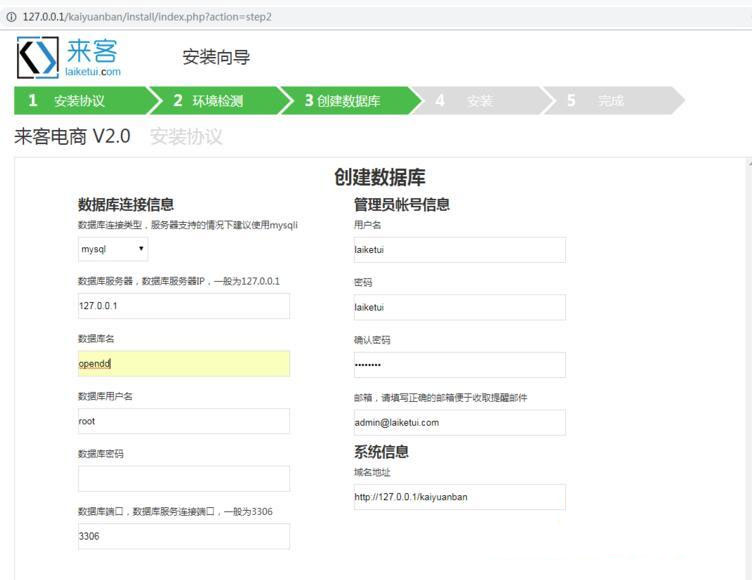Click the 域名地址 domain URL field
Viewport: 752px width, 580px height.
pos(459,497)
